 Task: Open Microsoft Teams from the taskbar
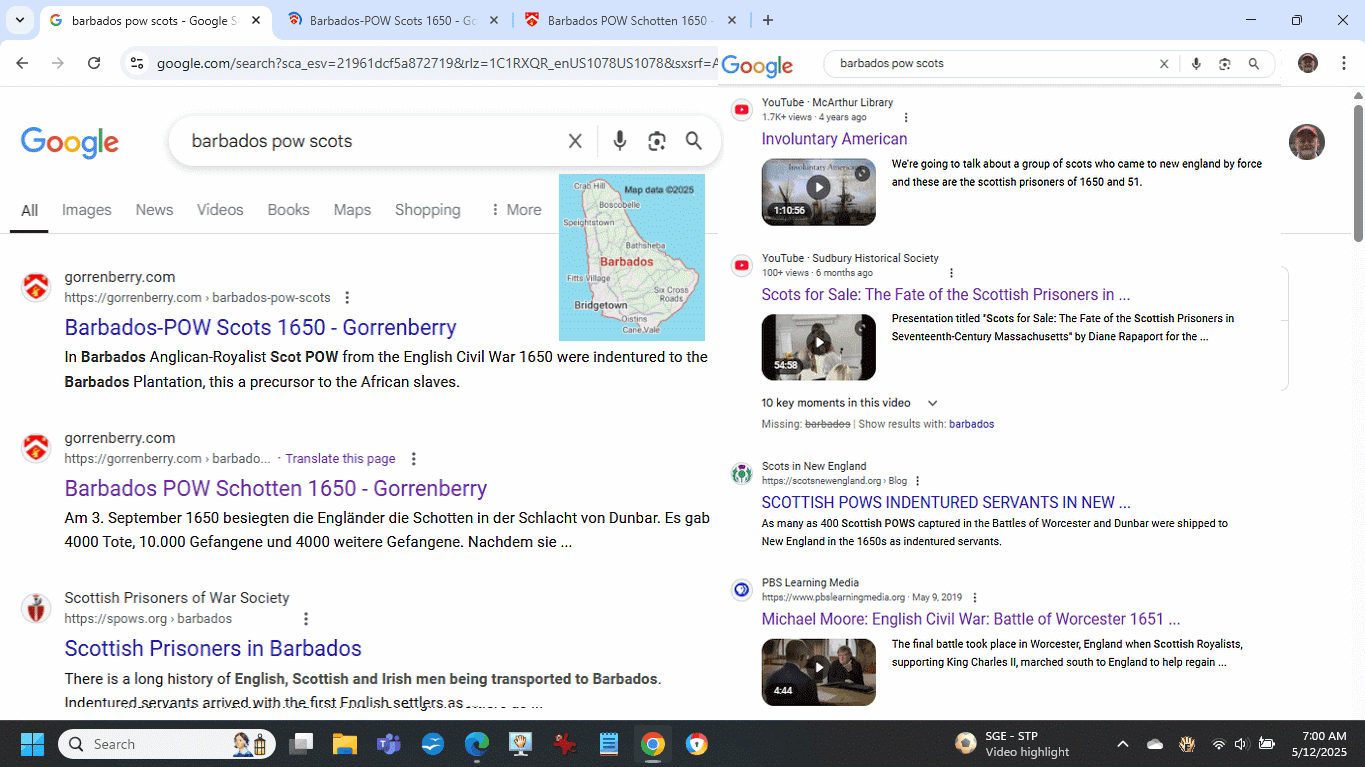(388, 744)
